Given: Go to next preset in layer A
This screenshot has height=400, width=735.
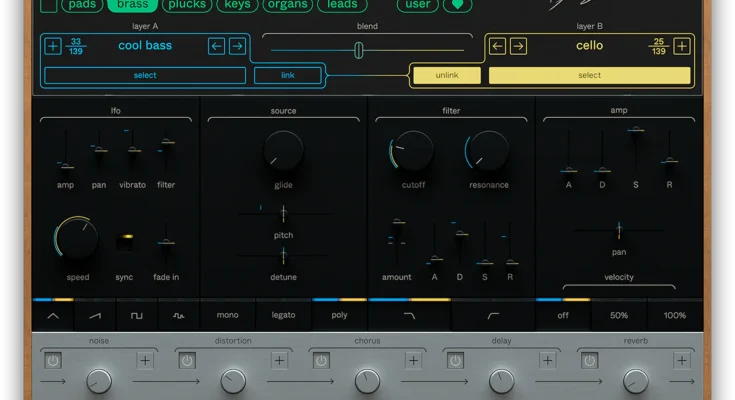Looking at the screenshot, I should click(237, 46).
